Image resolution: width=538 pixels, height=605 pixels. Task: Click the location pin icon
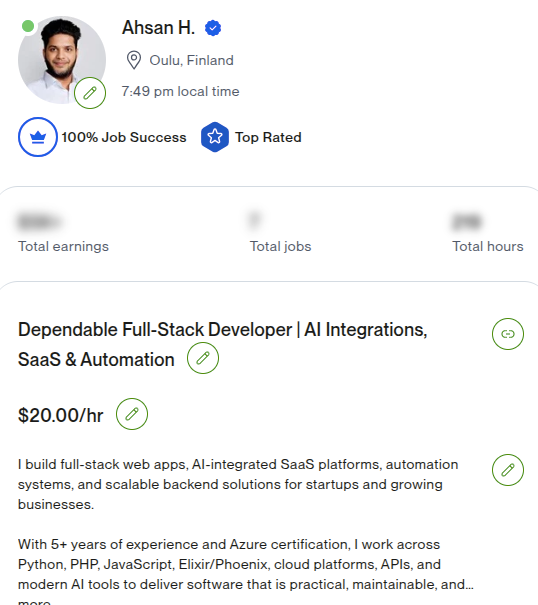tap(134, 60)
